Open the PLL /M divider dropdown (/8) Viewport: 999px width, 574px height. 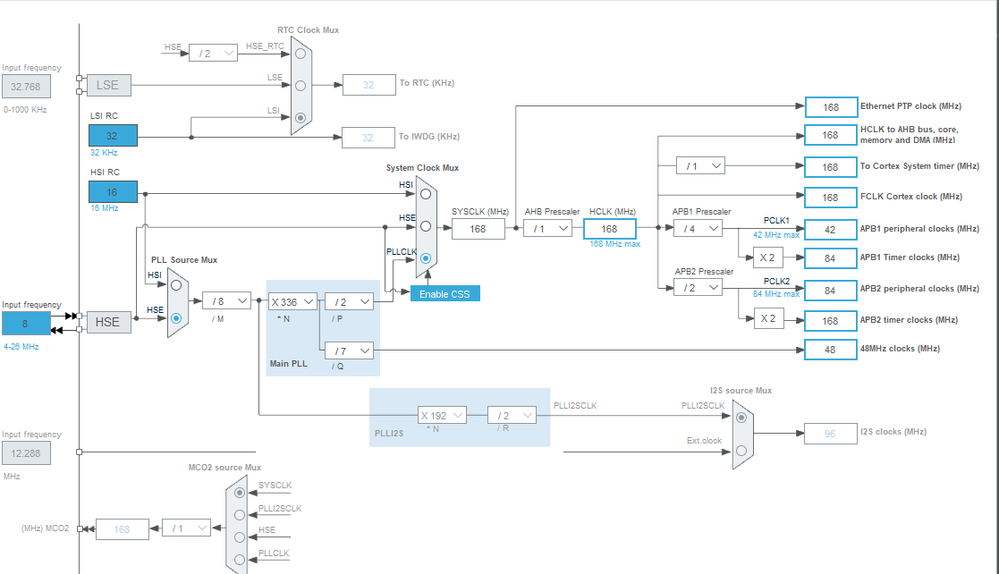(227, 301)
